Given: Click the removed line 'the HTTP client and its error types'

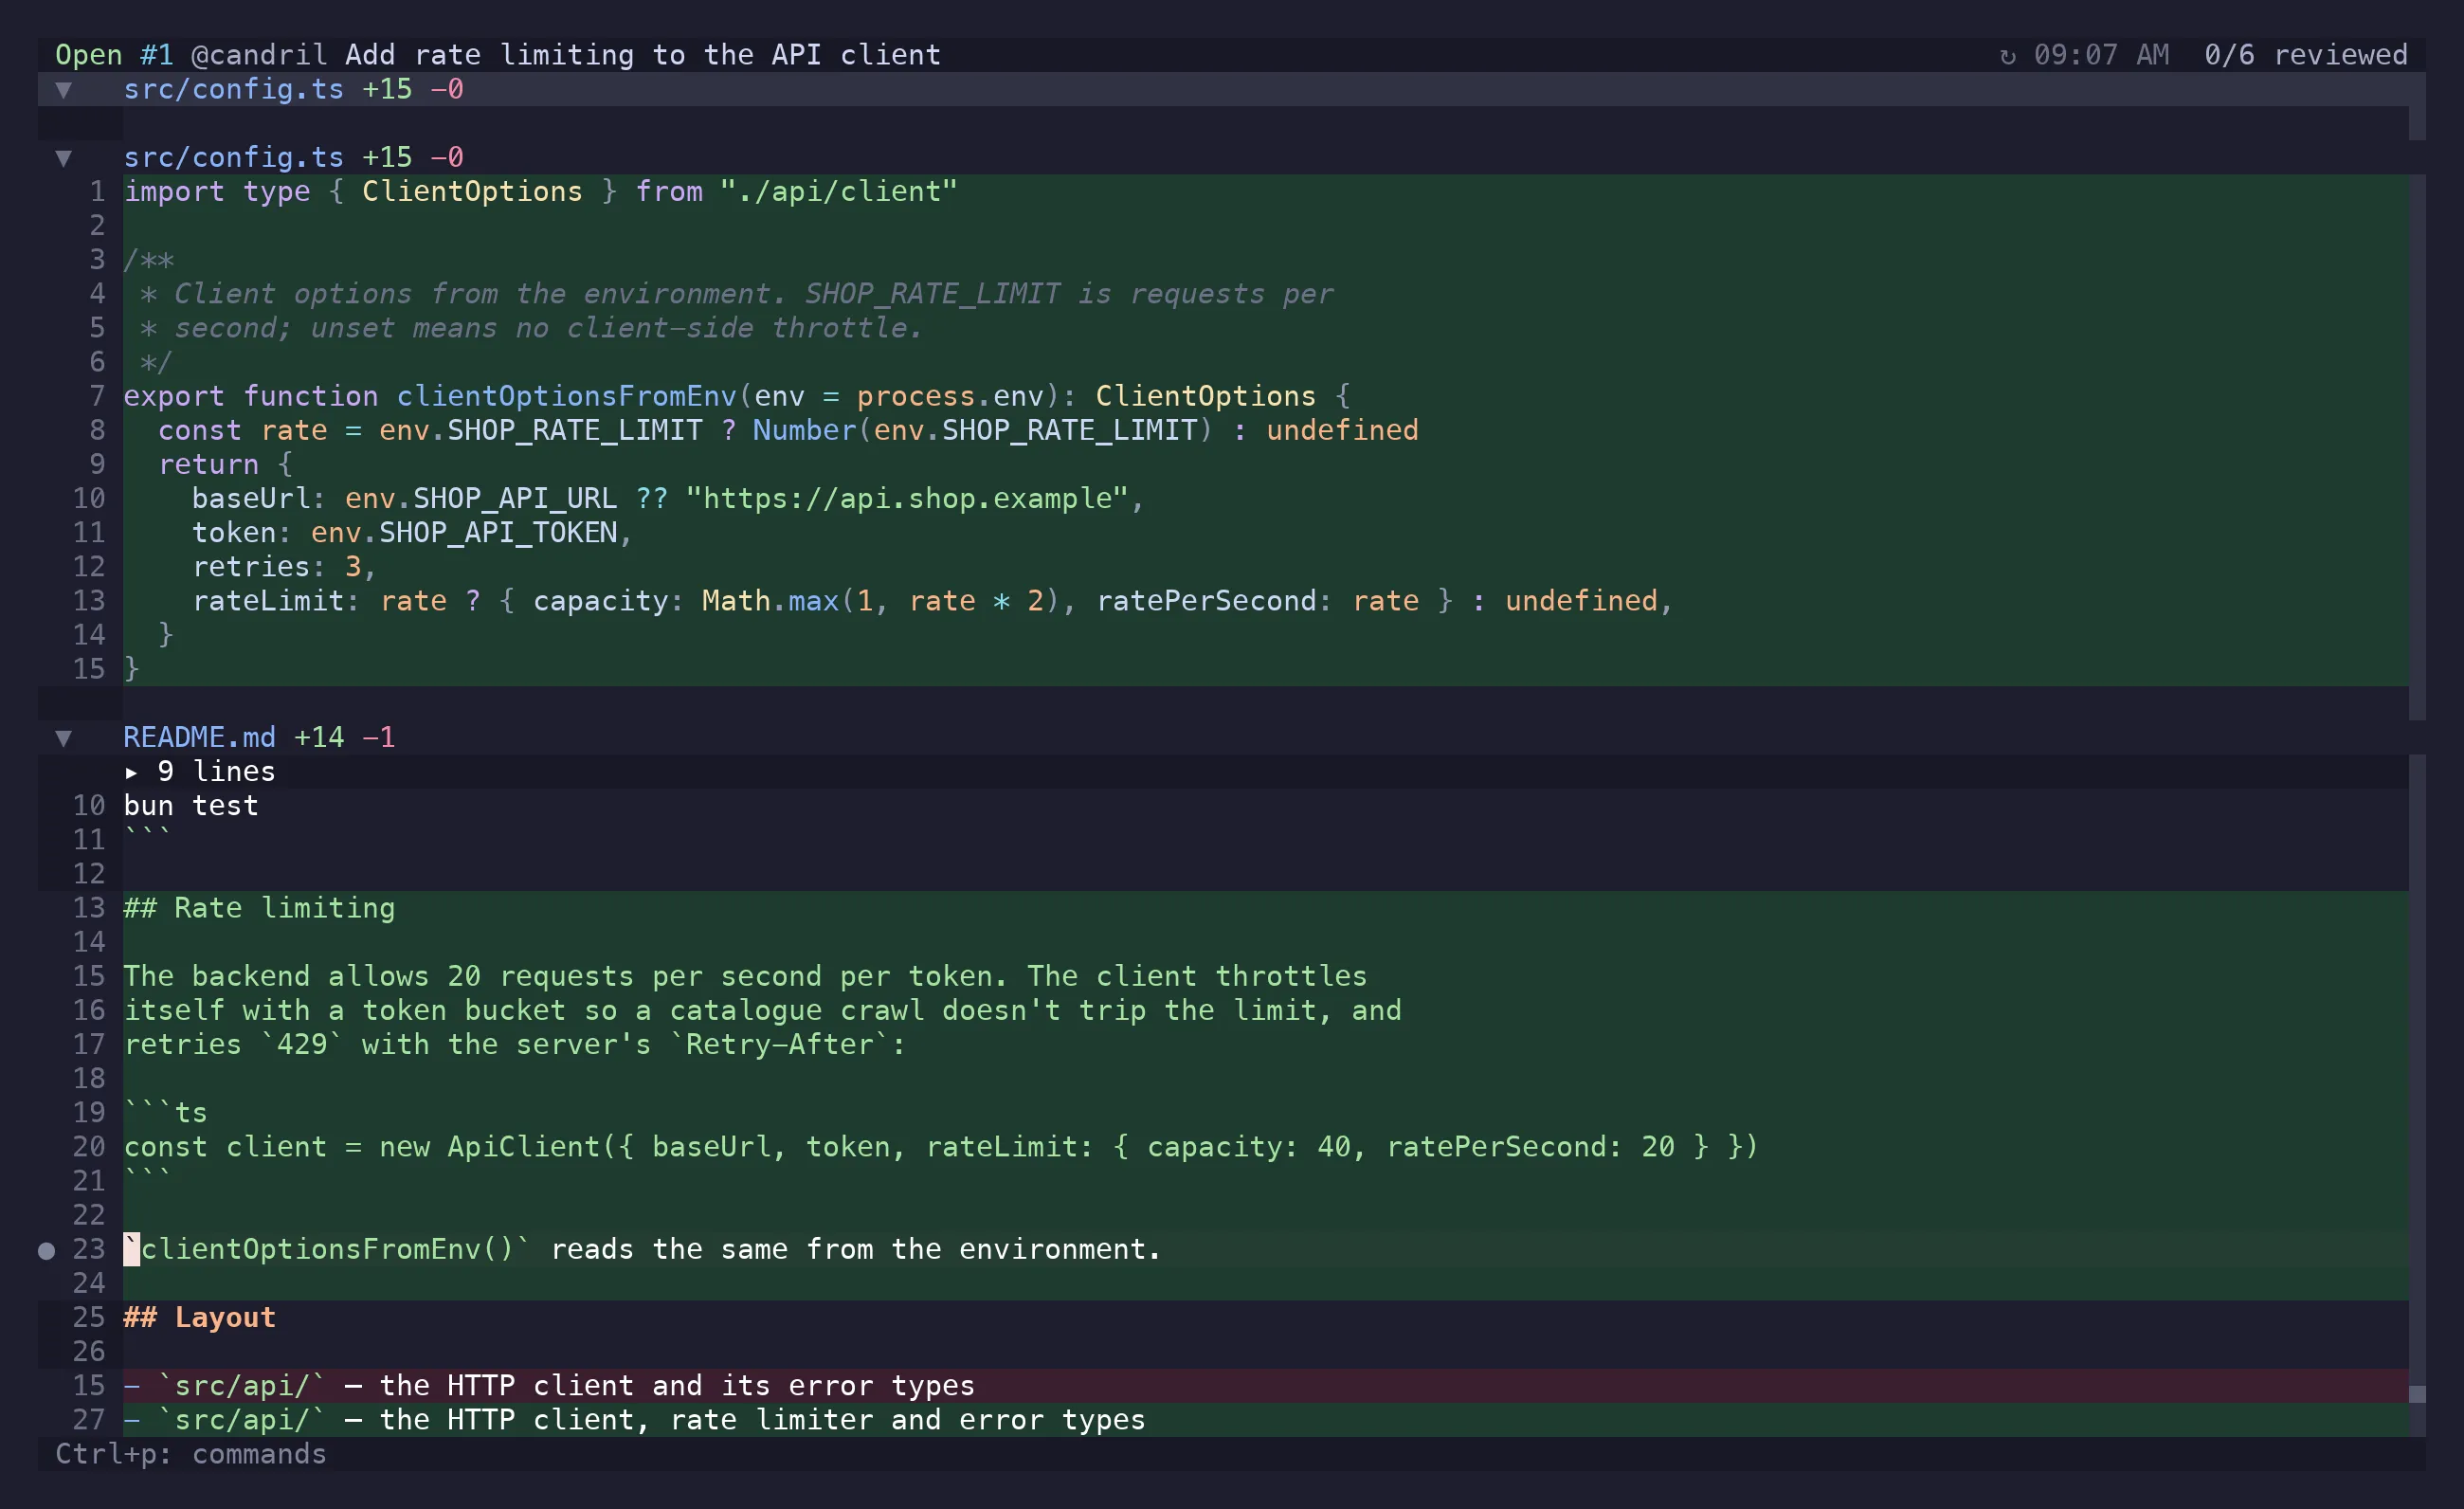Looking at the screenshot, I should click(x=677, y=1386).
